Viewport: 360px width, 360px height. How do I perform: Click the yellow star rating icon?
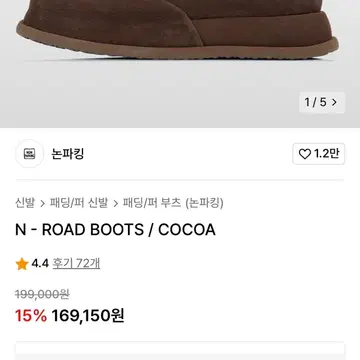tap(22, 264)
